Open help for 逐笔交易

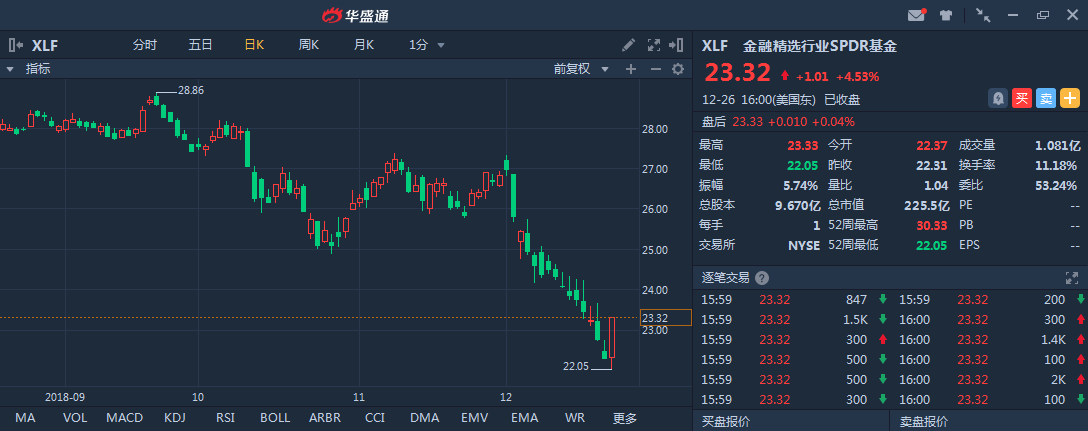(x=762, y=278)
